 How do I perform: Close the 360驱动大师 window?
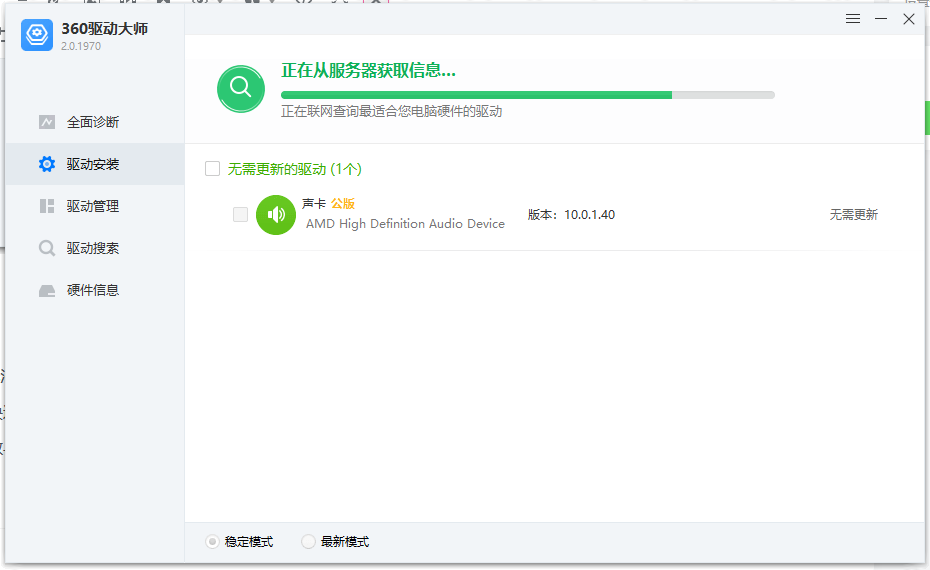coord(909,19)
